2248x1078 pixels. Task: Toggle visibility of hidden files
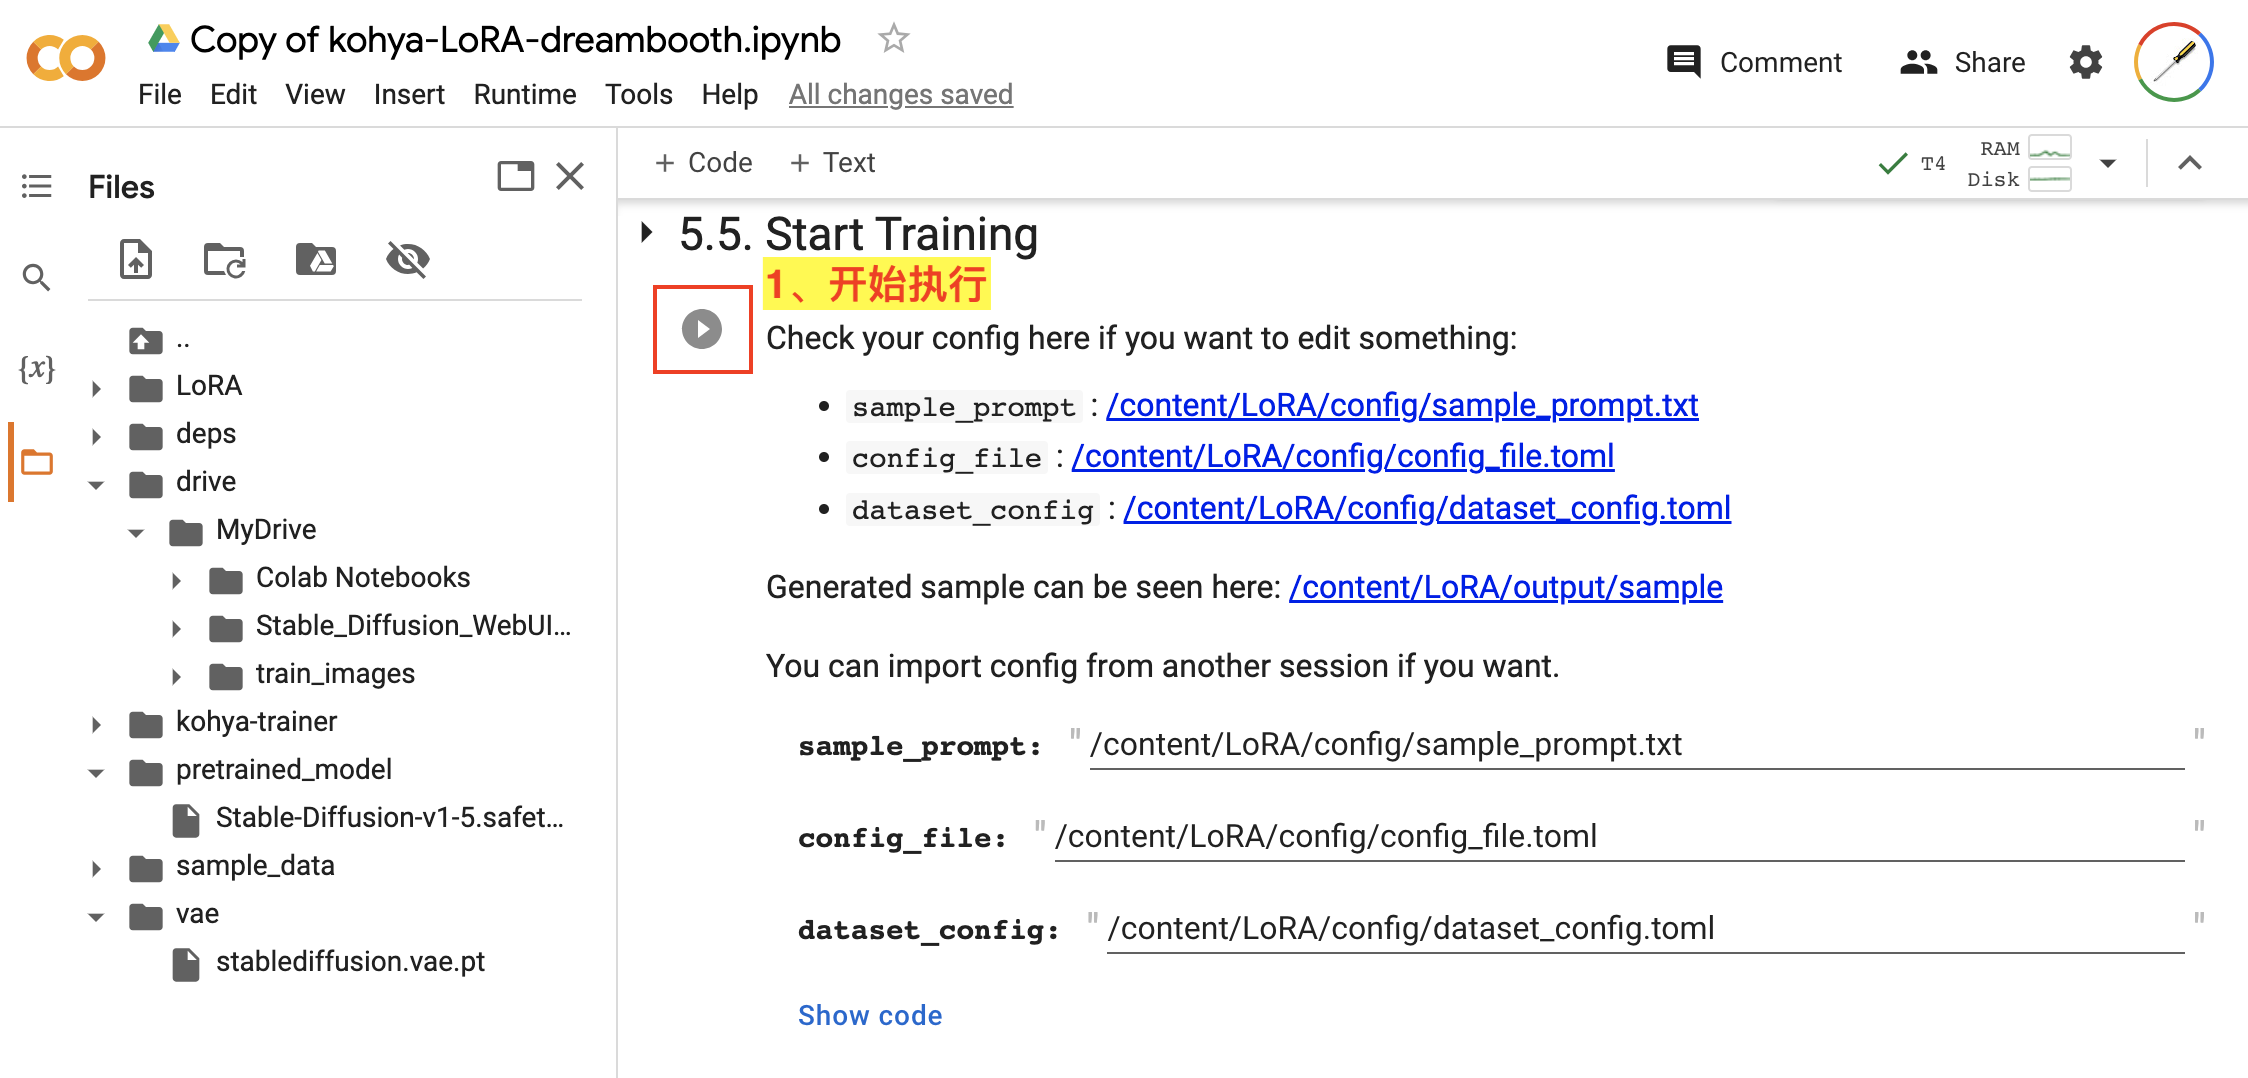coord(407,260)
